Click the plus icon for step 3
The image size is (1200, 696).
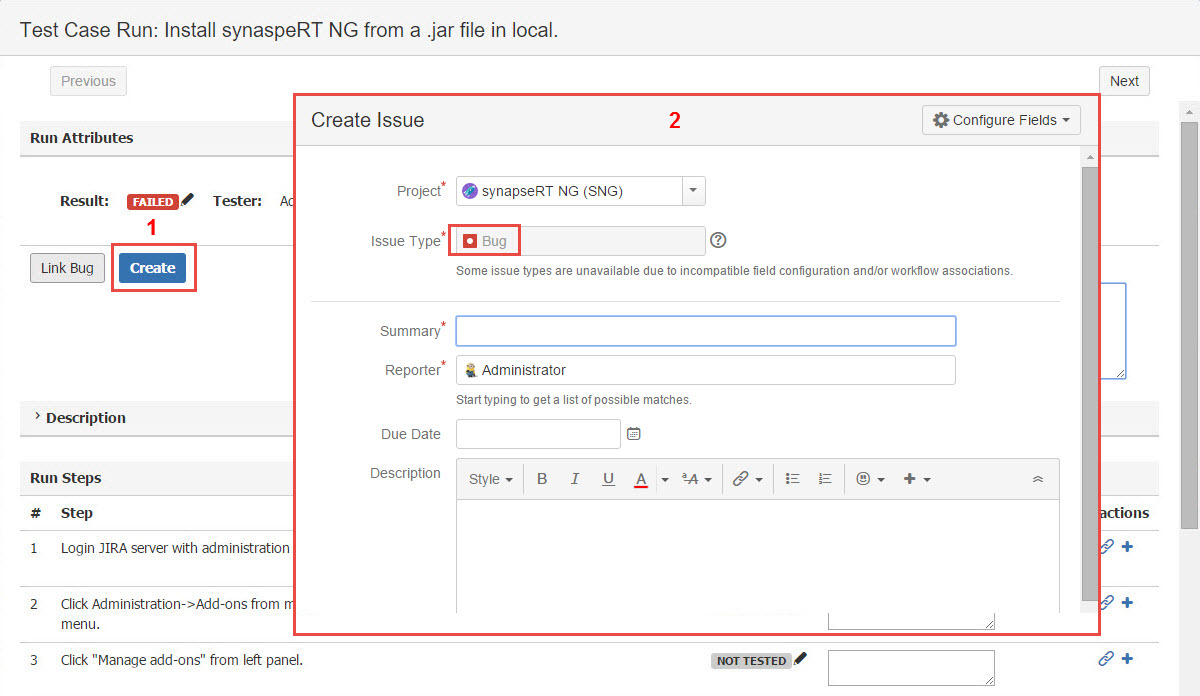pos(1127,658)
